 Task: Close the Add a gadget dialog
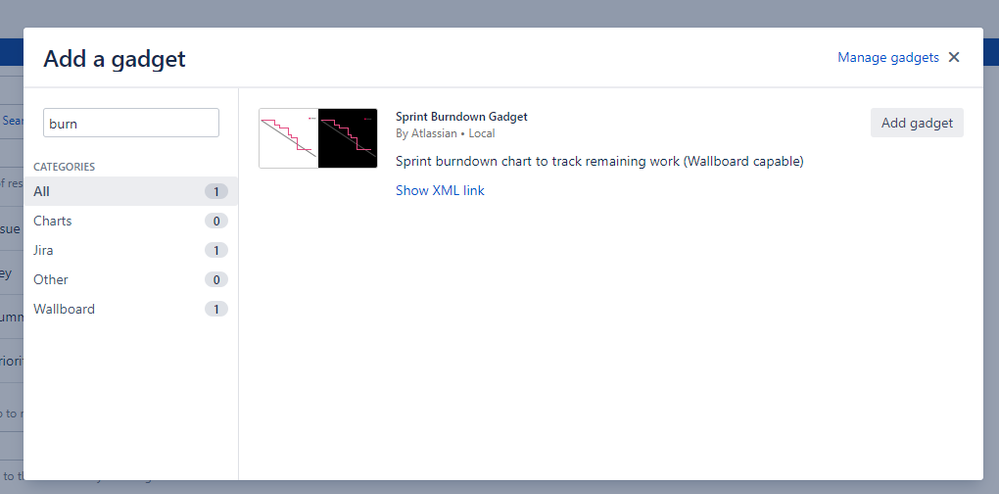point(954,57)
